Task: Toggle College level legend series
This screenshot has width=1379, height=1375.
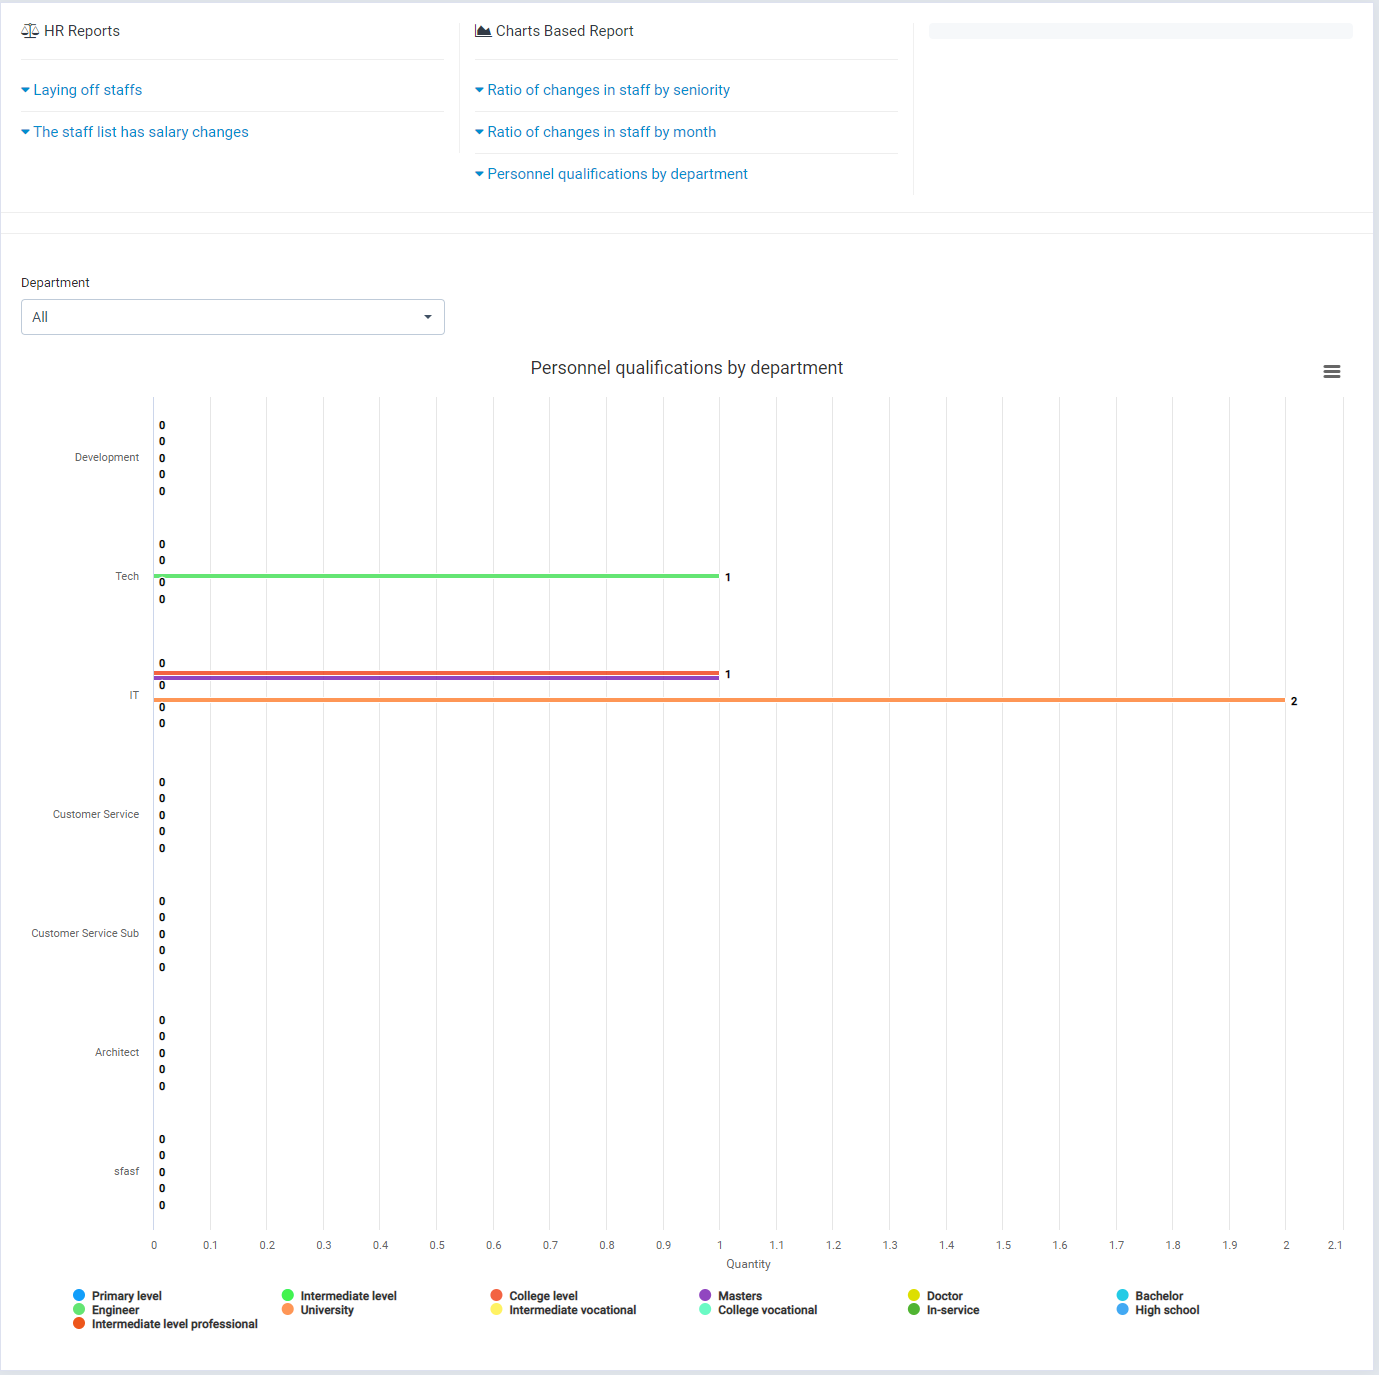Action: coord(534,1296)
